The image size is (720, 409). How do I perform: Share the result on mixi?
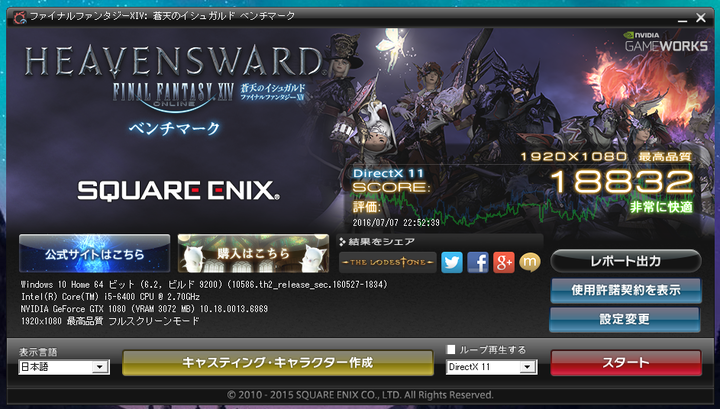529,263
